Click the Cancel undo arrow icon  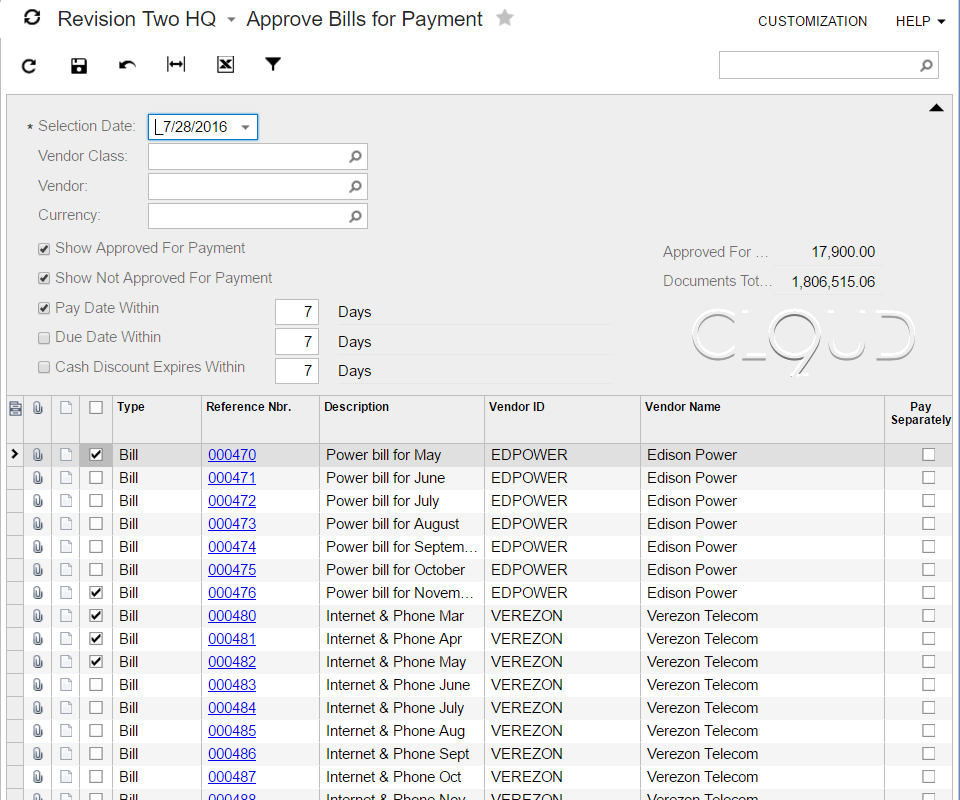tap(127, 64)
